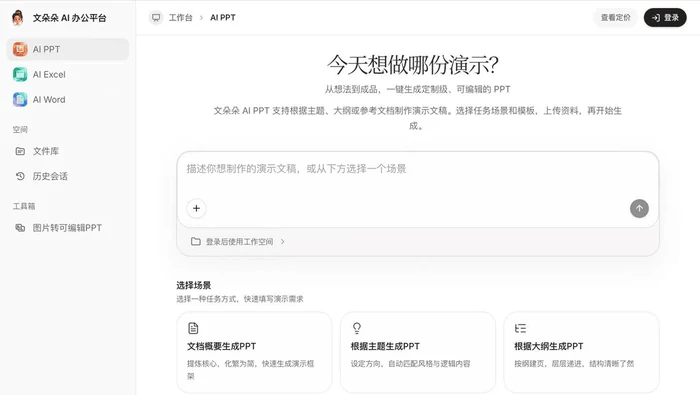Click the 空间 section label
The height and width of the screenshot is (395, 700).
point(20,129)
